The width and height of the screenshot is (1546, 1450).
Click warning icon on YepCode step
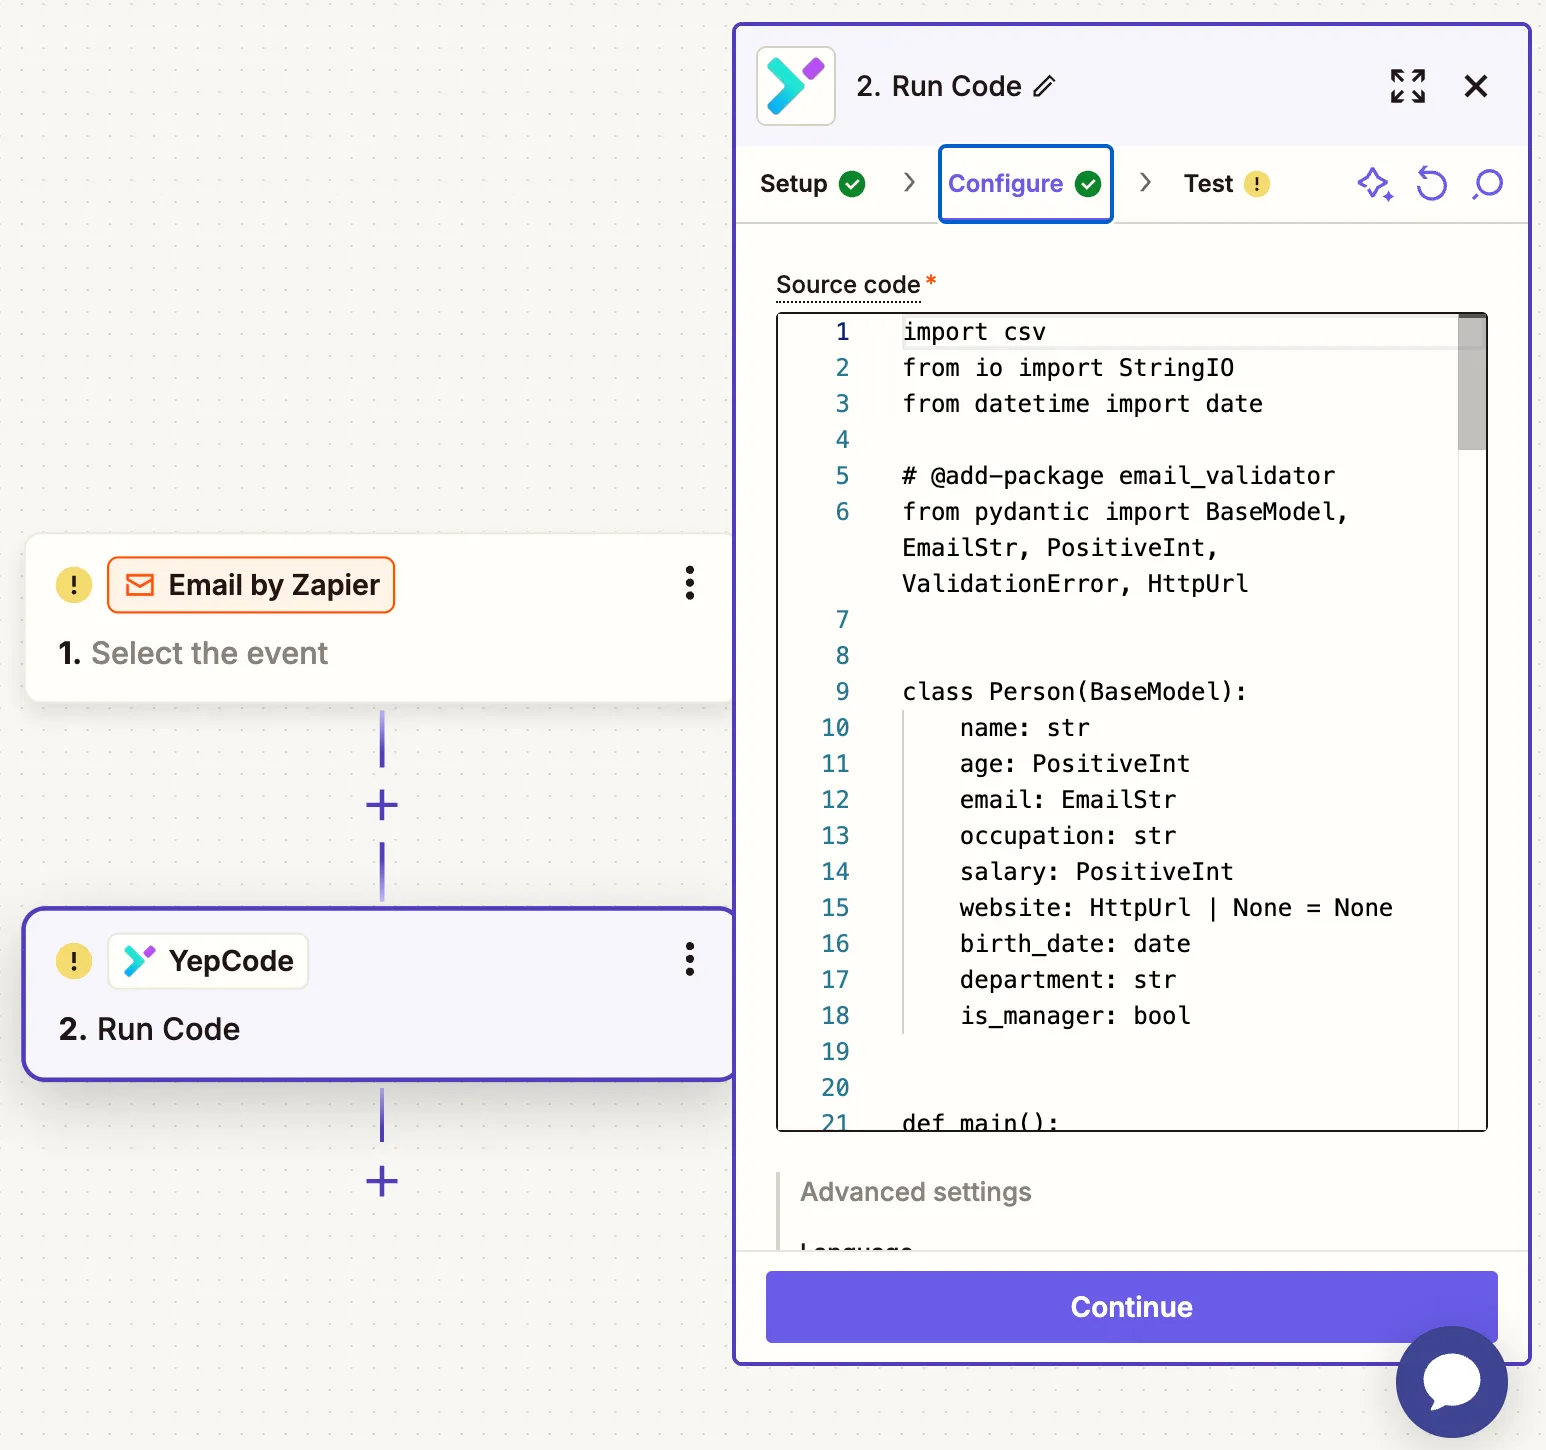point(74,961)
